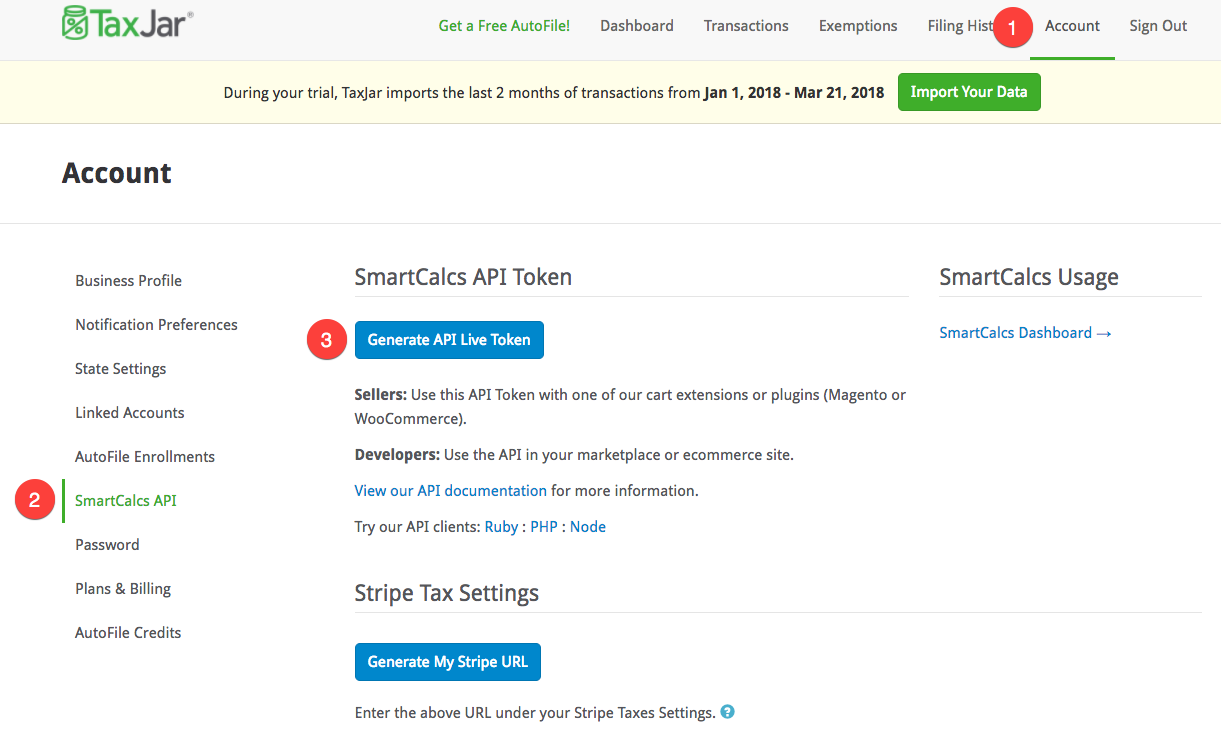Click Generate My Stripe URL button
This screenshot has height=748, width=1221.
[x=448, y=662]
